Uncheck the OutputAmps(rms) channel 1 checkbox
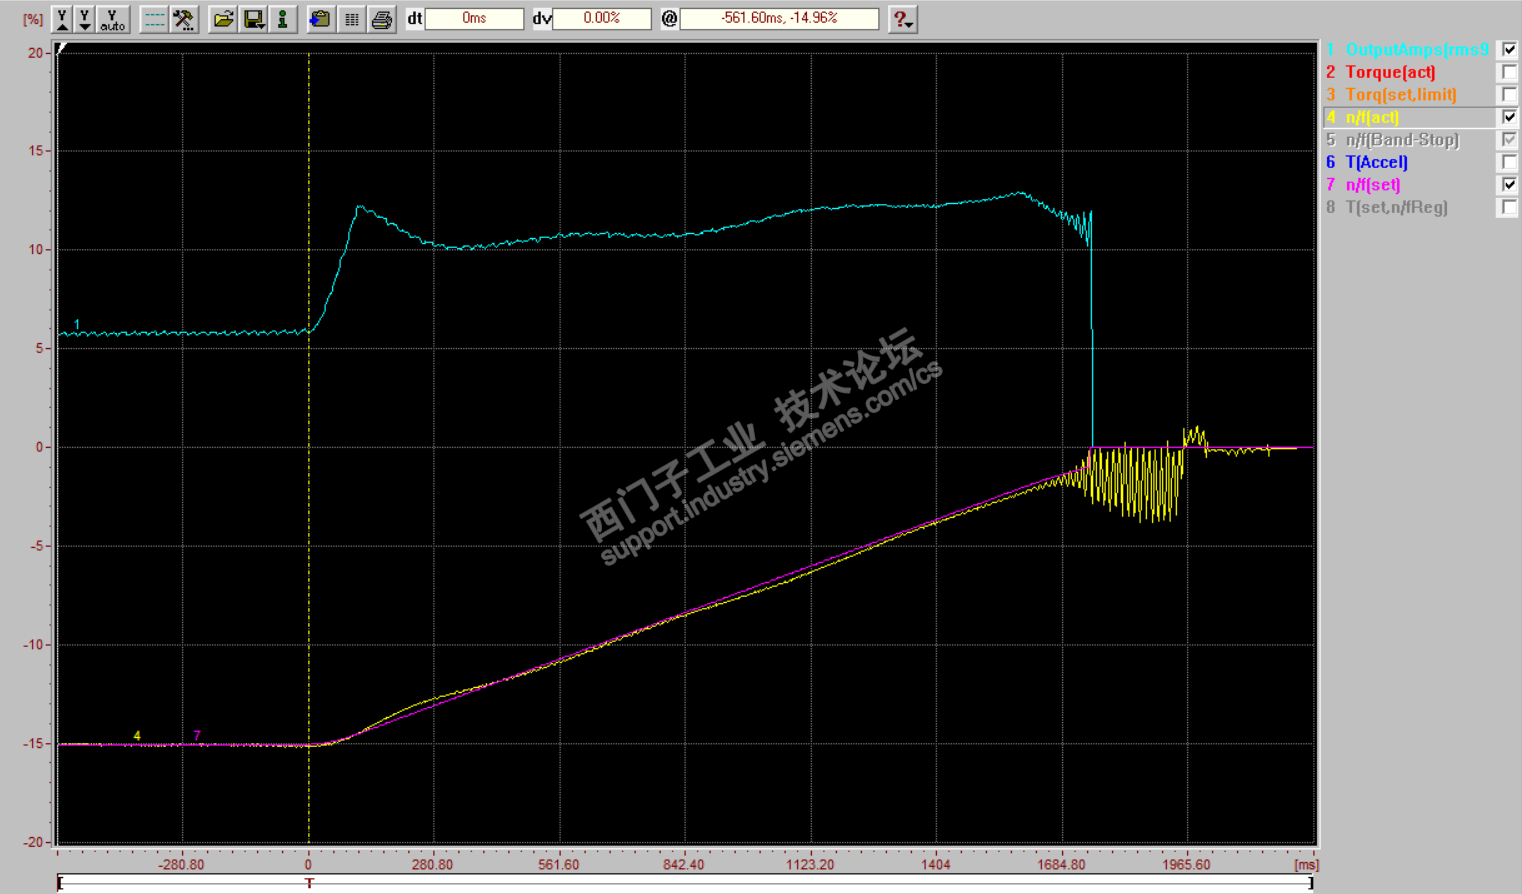 pos(1509,50)
